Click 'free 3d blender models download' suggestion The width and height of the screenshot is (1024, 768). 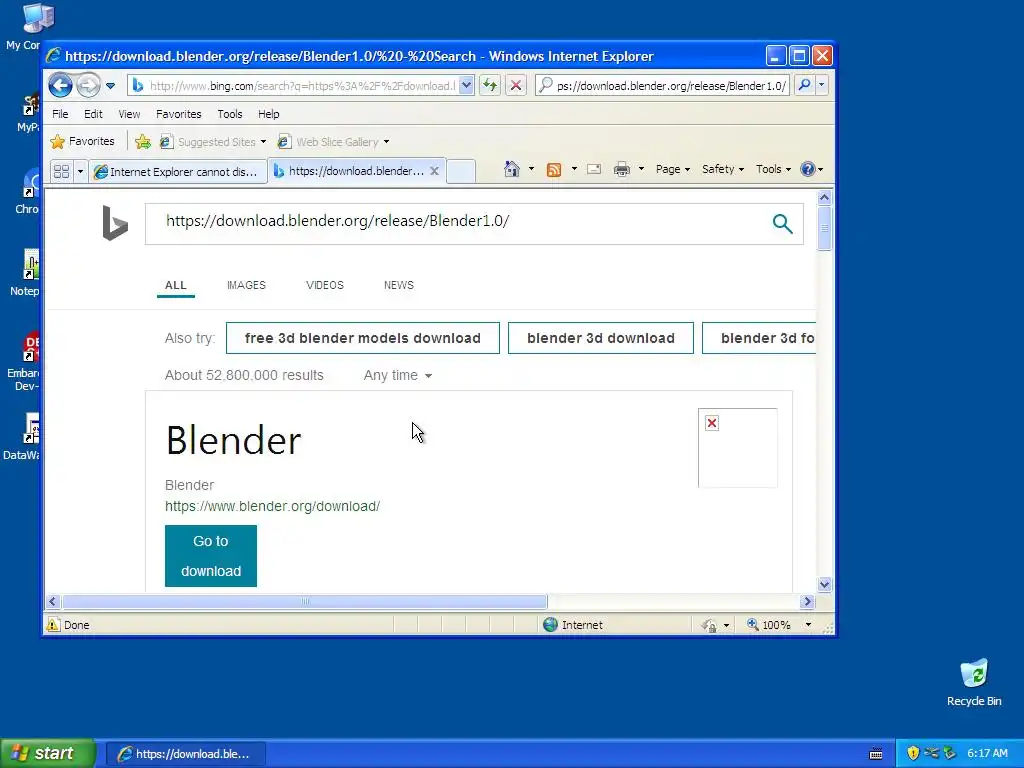[362, 338]
